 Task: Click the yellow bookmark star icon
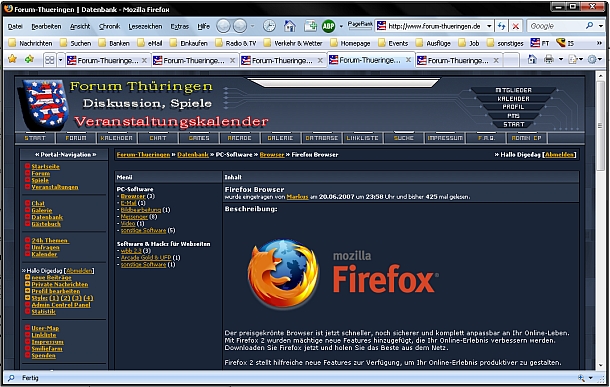coord(12,60)
